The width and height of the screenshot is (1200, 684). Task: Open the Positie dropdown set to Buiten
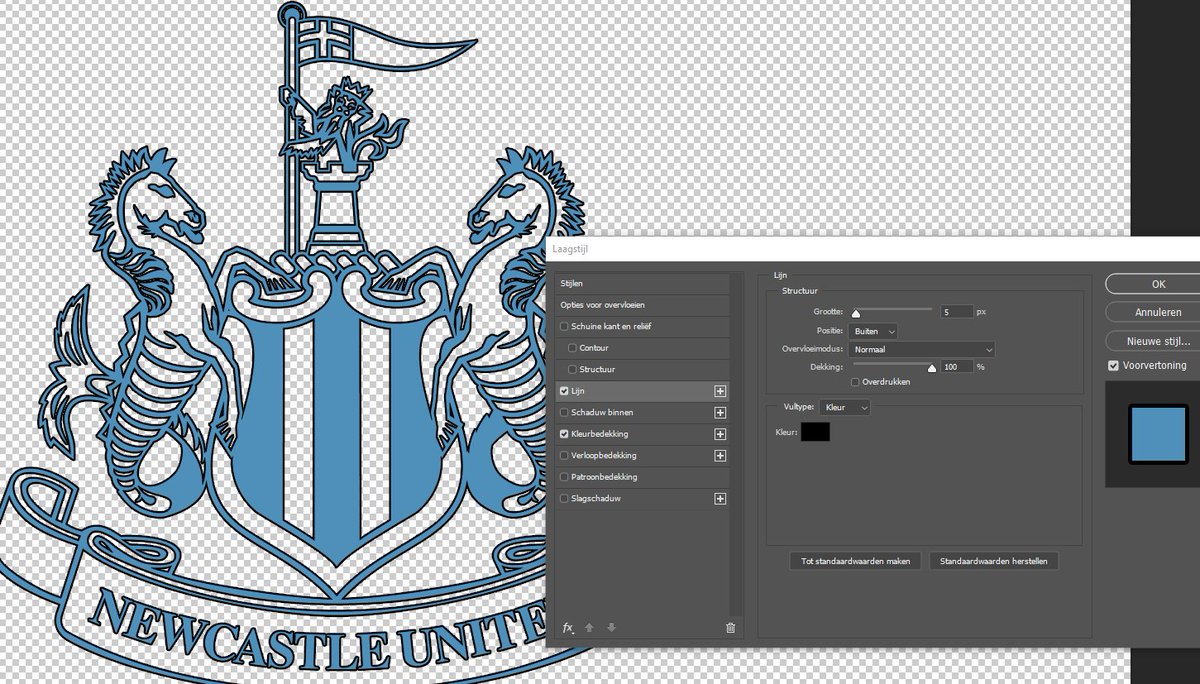pos(873,331)
